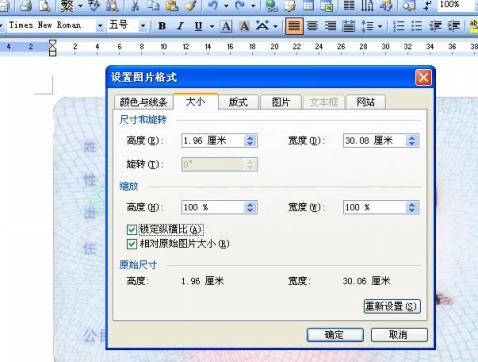Click the Insert Excel Worksheet icon
The image size is (478, 362).
[327, 5]
